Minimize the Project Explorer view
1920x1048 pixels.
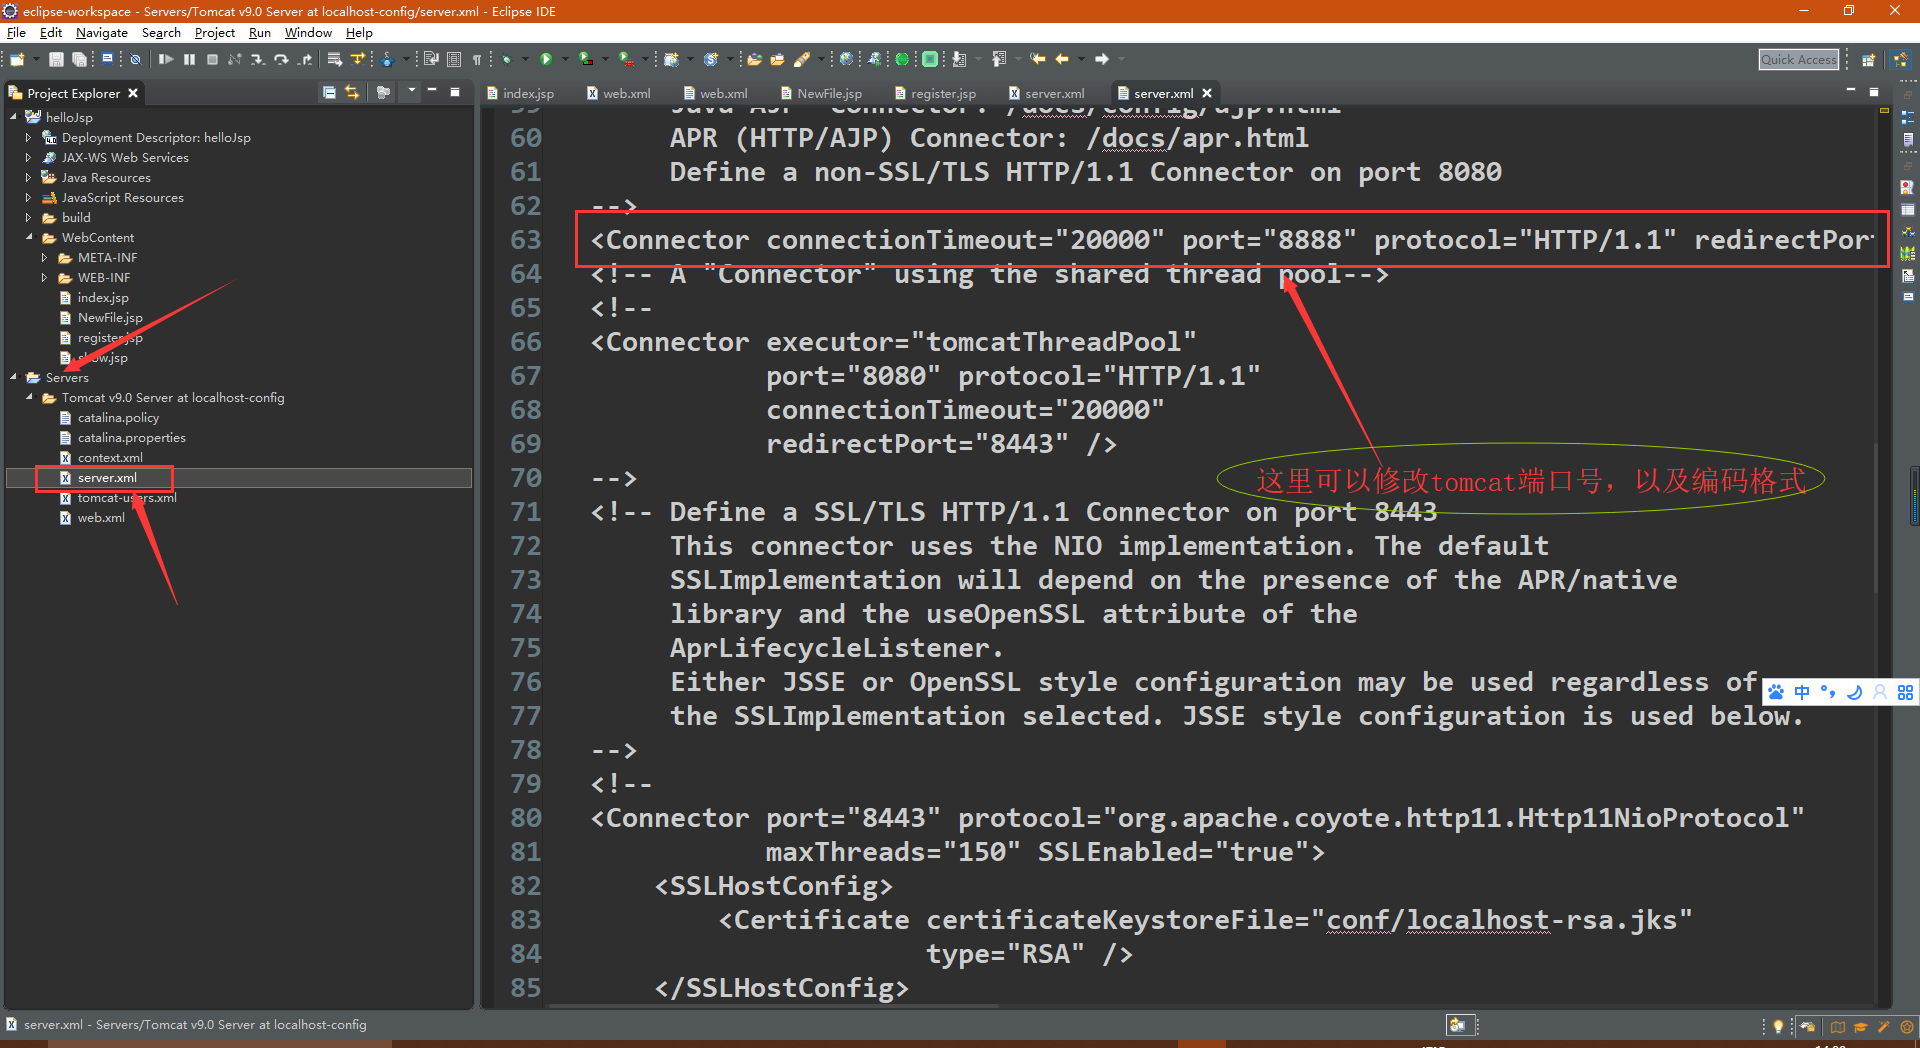tap(432, 91)
